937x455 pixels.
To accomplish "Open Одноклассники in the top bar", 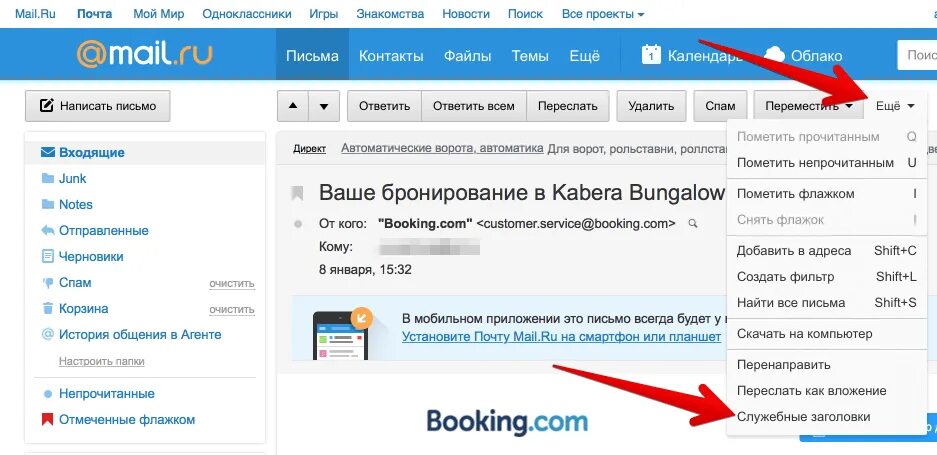I will click(x=247, y=14).
